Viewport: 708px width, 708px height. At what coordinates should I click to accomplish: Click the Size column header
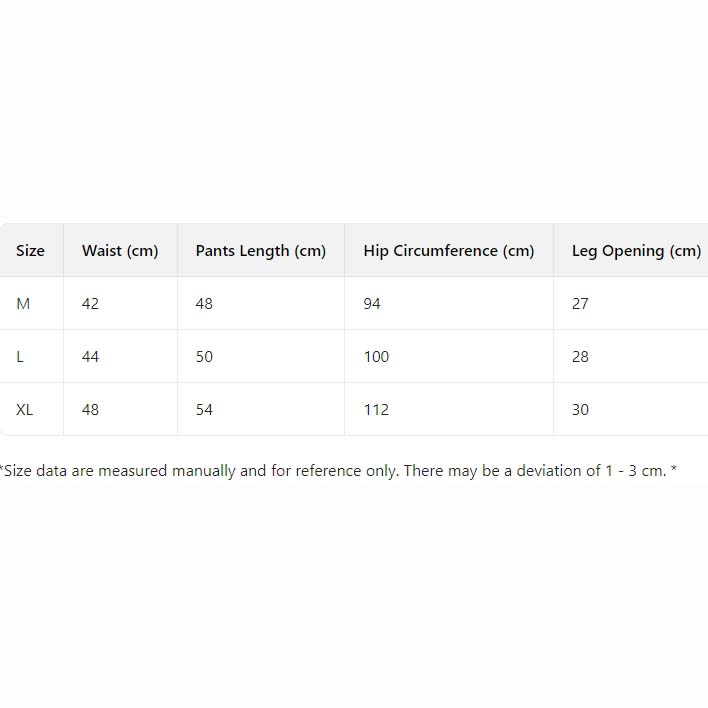(x=30, y=251)
